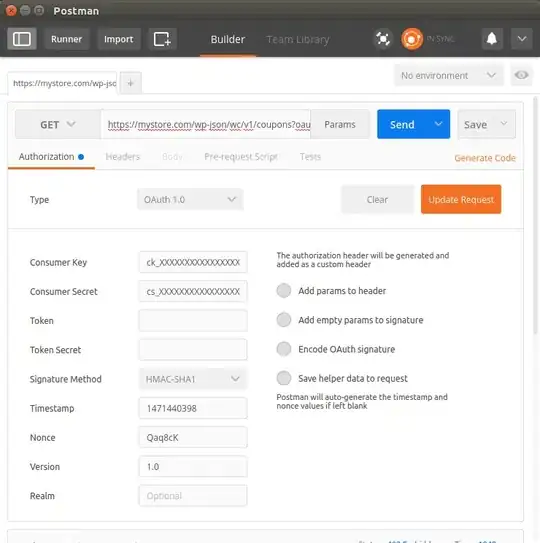540x543 pixels.
Task: Click the Timestamp field
Action: pos(193,408)
